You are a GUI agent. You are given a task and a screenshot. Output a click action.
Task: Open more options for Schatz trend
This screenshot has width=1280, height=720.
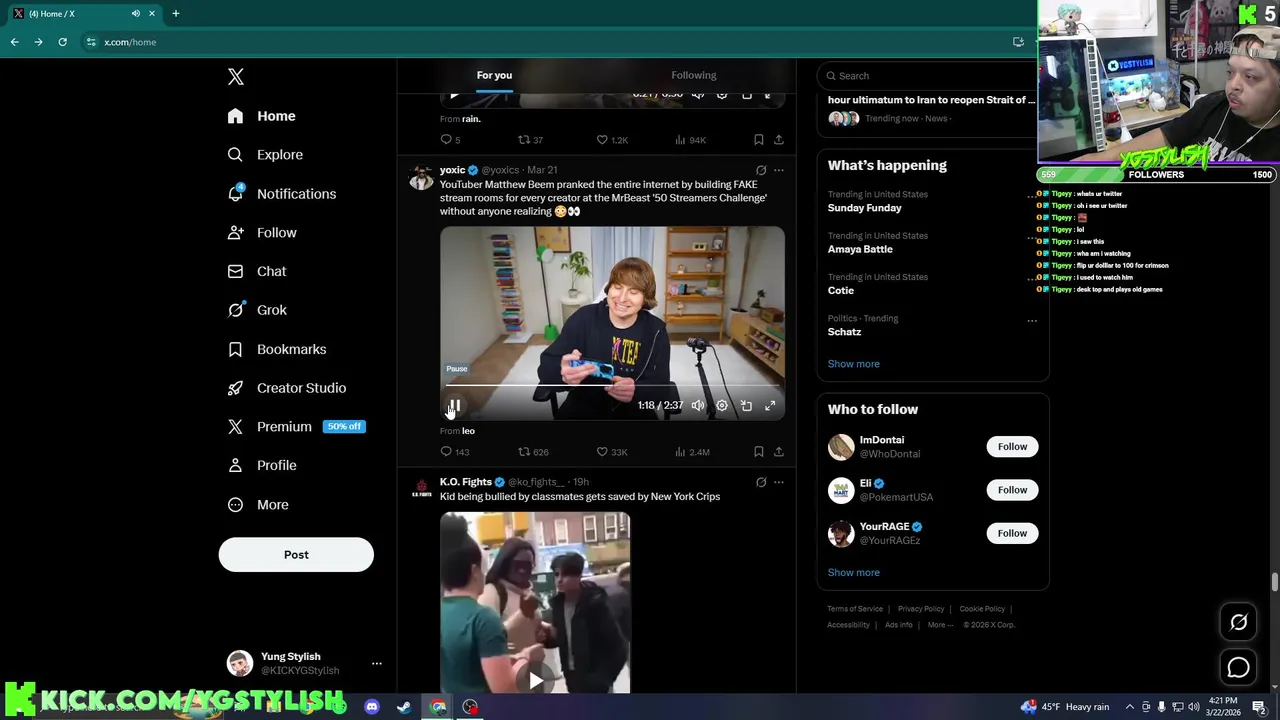[x=1032, y=321]
